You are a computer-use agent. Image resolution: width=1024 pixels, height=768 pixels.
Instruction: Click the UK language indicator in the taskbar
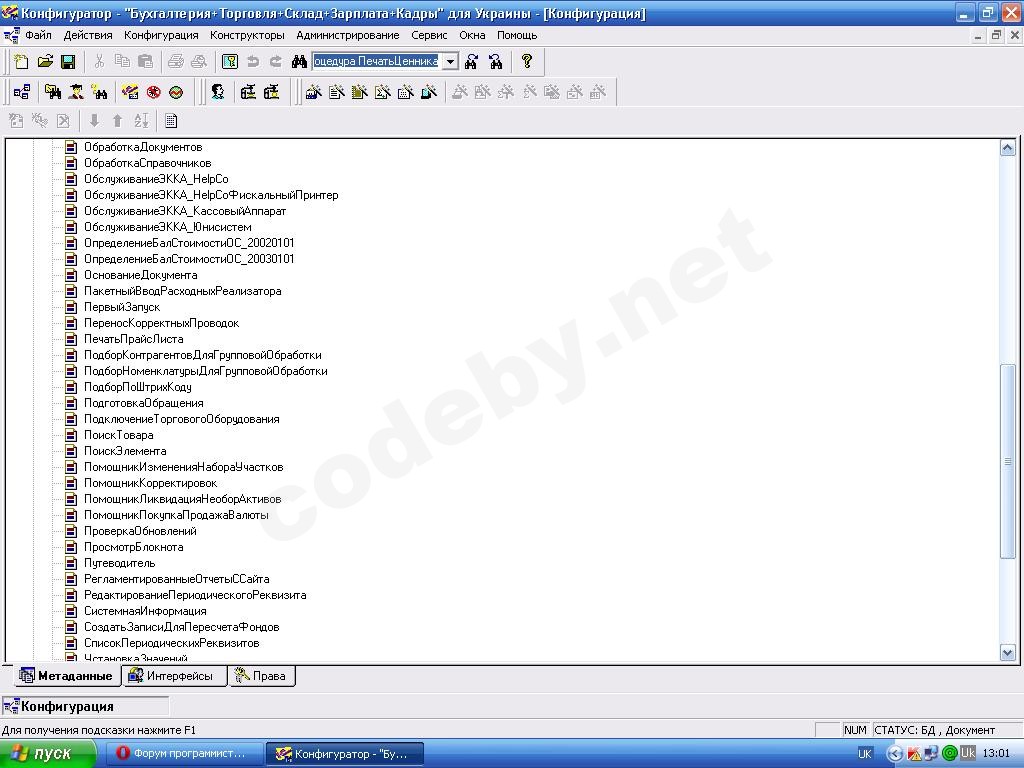[865, 754]
